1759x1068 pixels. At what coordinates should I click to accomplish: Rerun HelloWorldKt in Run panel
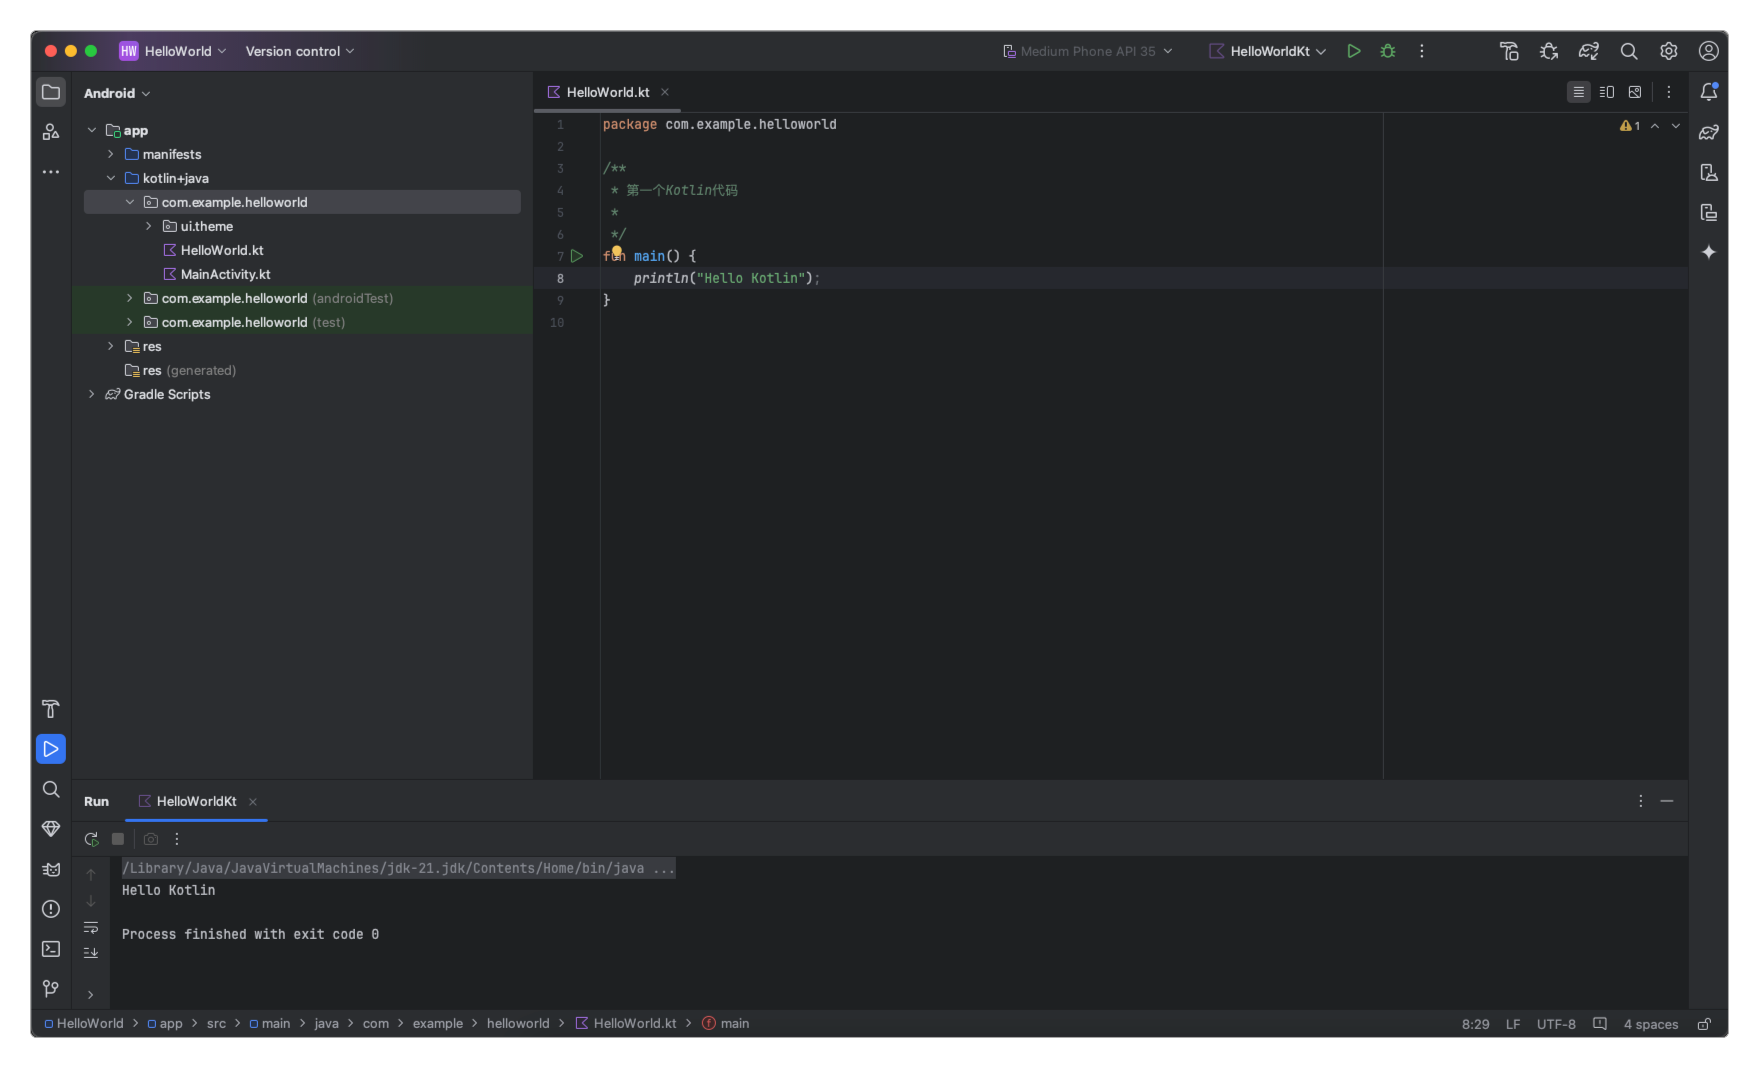(x=91, y=839)
